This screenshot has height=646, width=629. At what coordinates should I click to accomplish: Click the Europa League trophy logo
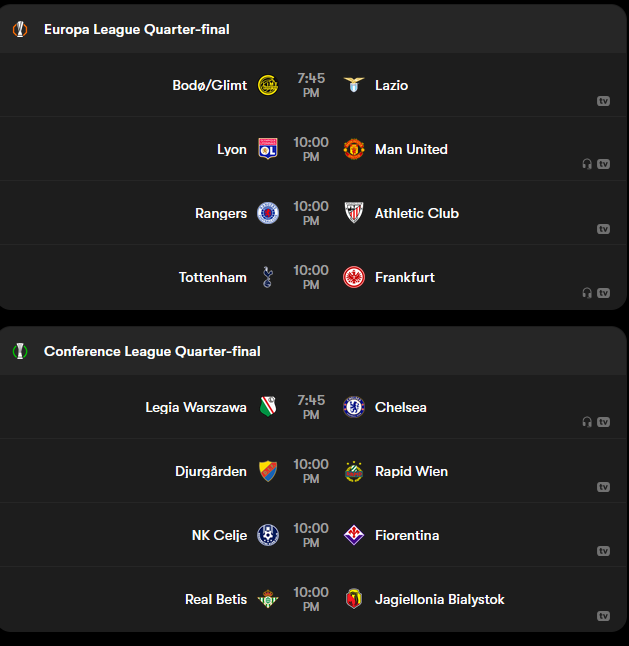[20, 30]
